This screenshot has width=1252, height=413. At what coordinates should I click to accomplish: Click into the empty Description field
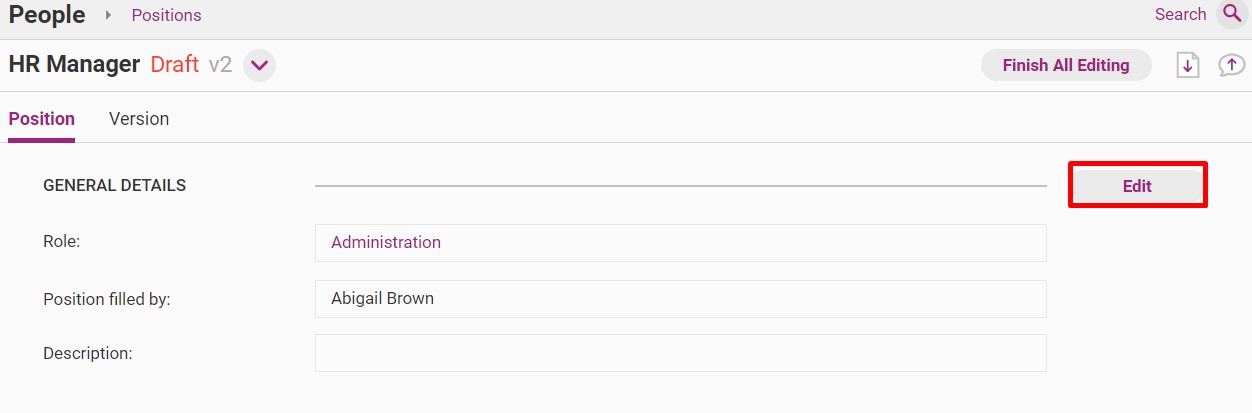(680, 353)
